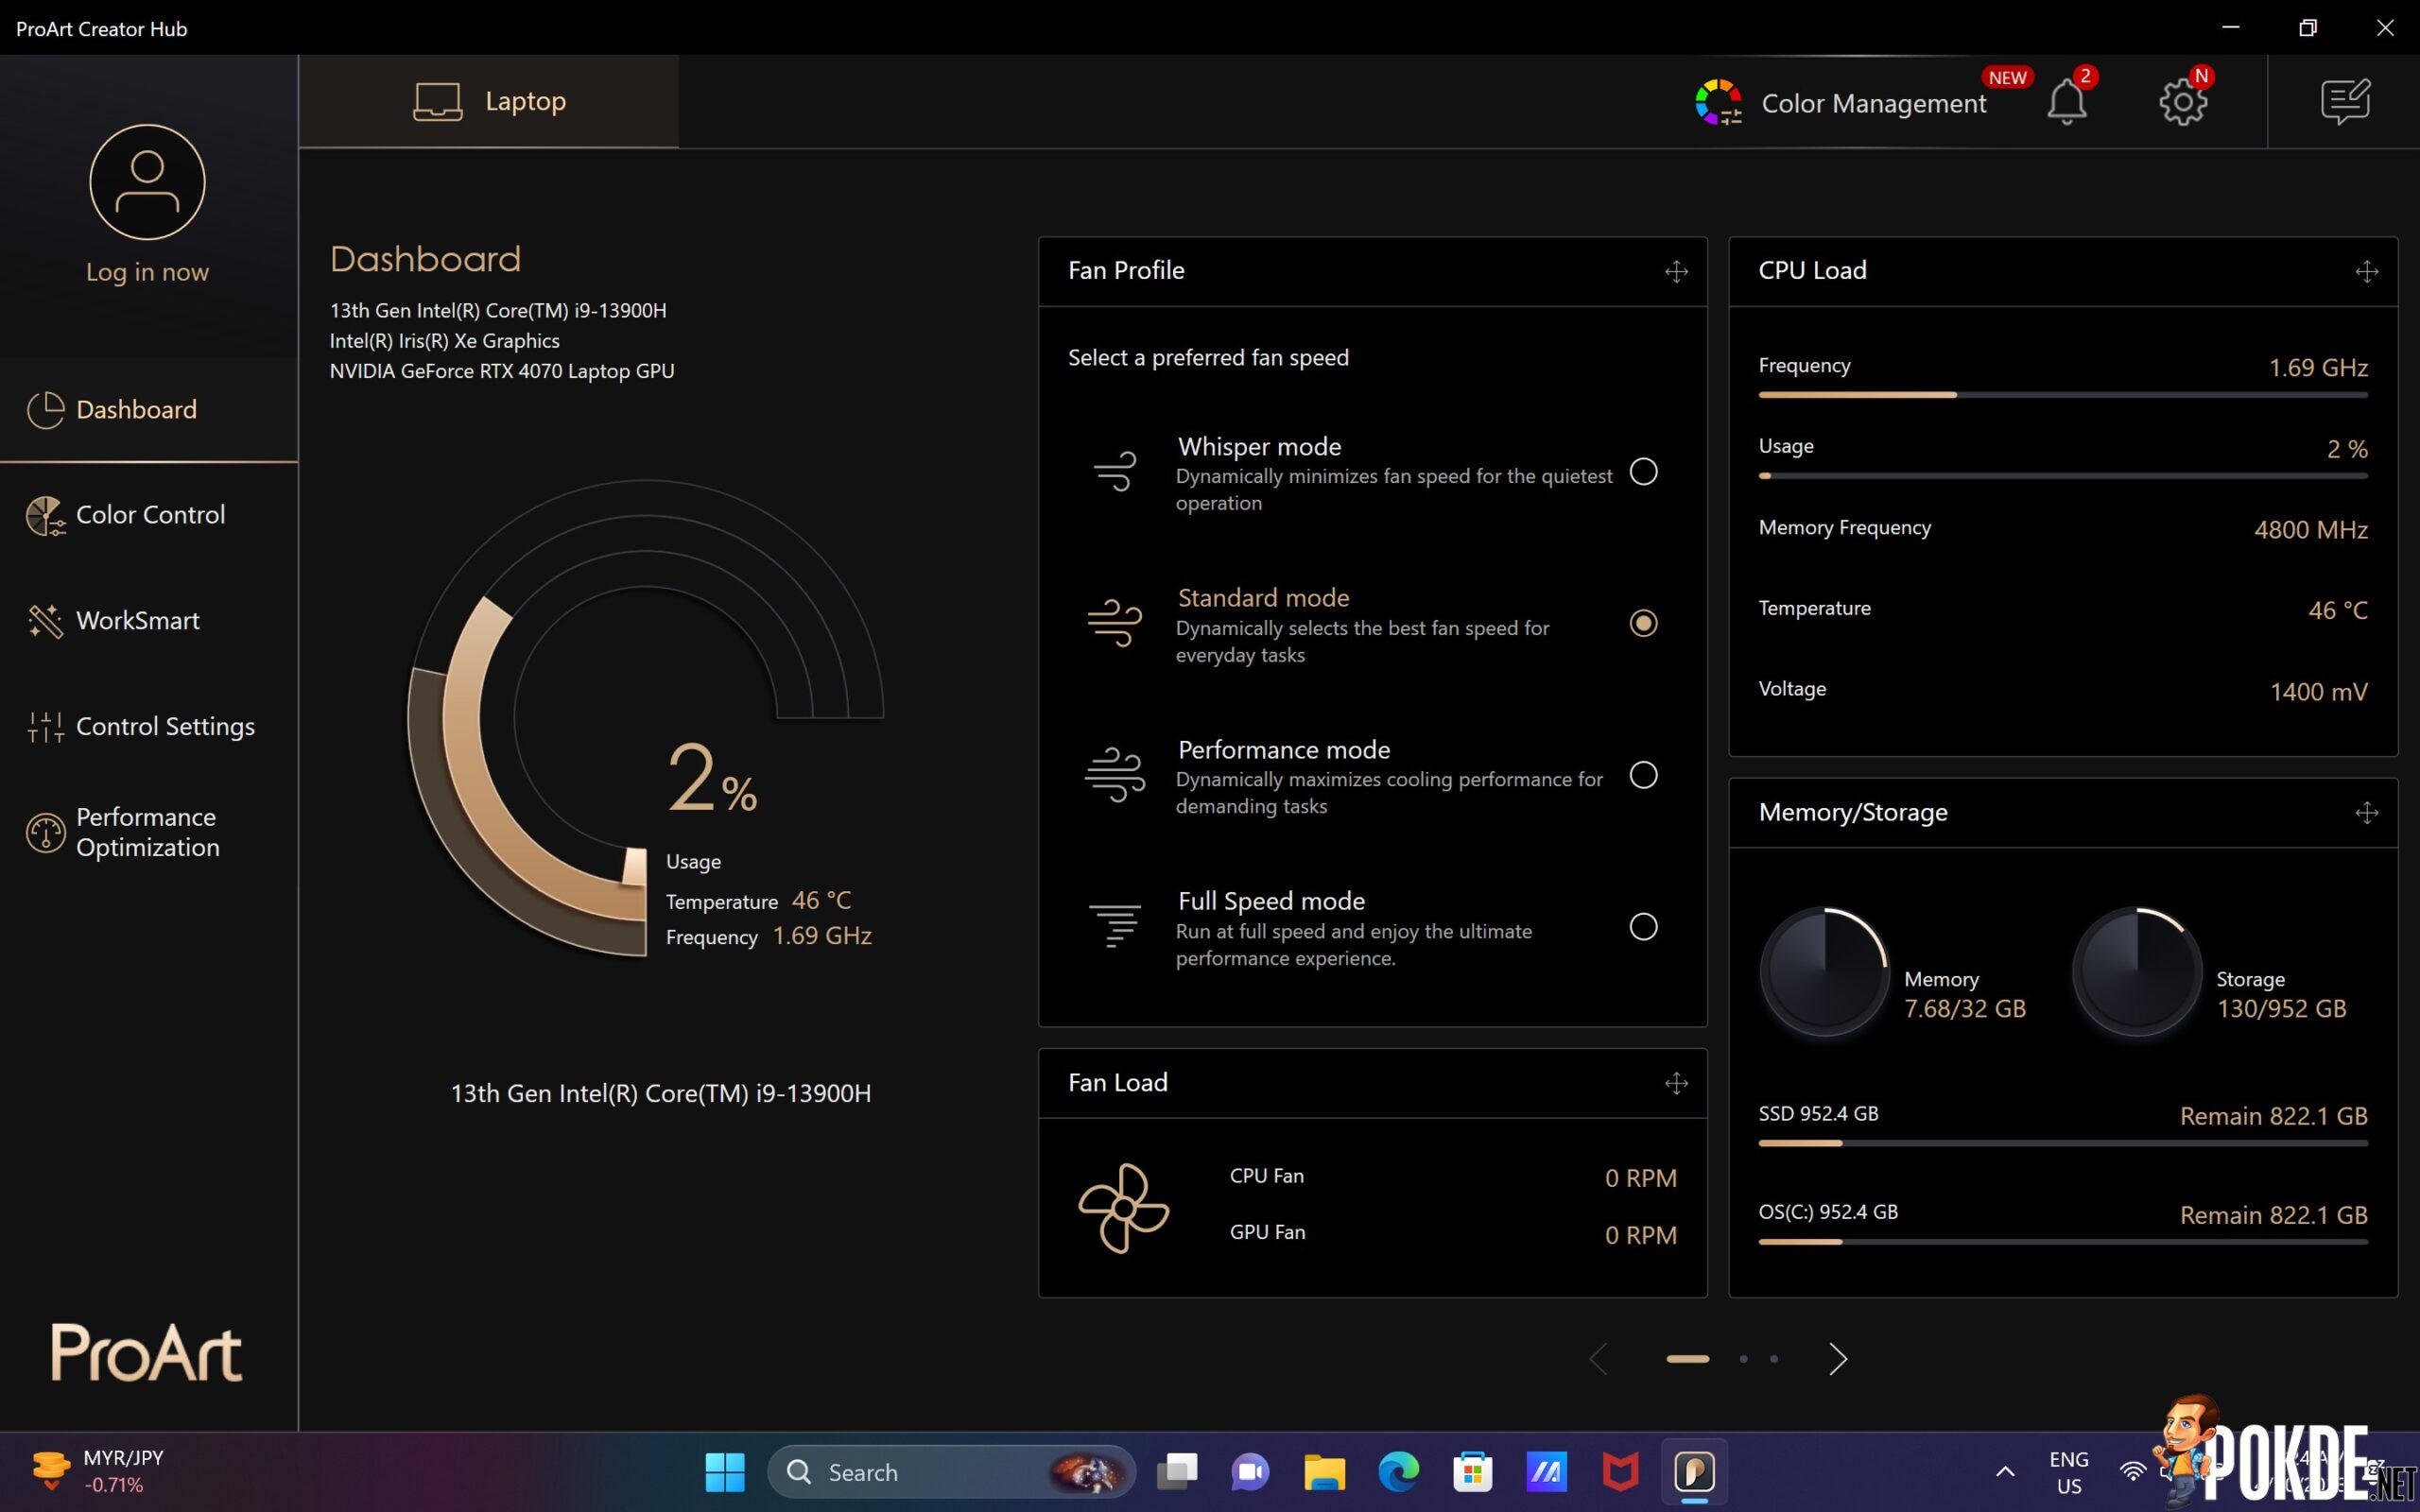Open File Explorer from the taskbar
The image size is (2420, 1512).
[1324, 1472]
